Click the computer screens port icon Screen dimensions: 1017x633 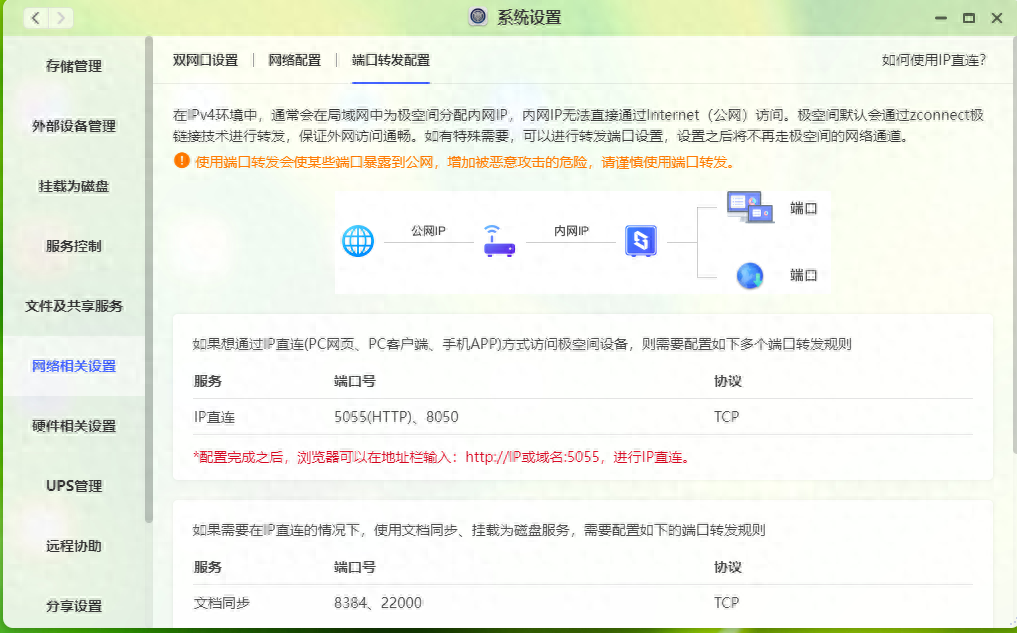click(750, 208)
